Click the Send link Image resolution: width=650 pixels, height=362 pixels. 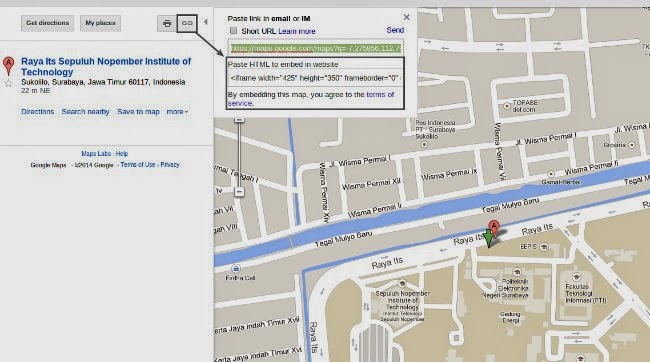395,30
